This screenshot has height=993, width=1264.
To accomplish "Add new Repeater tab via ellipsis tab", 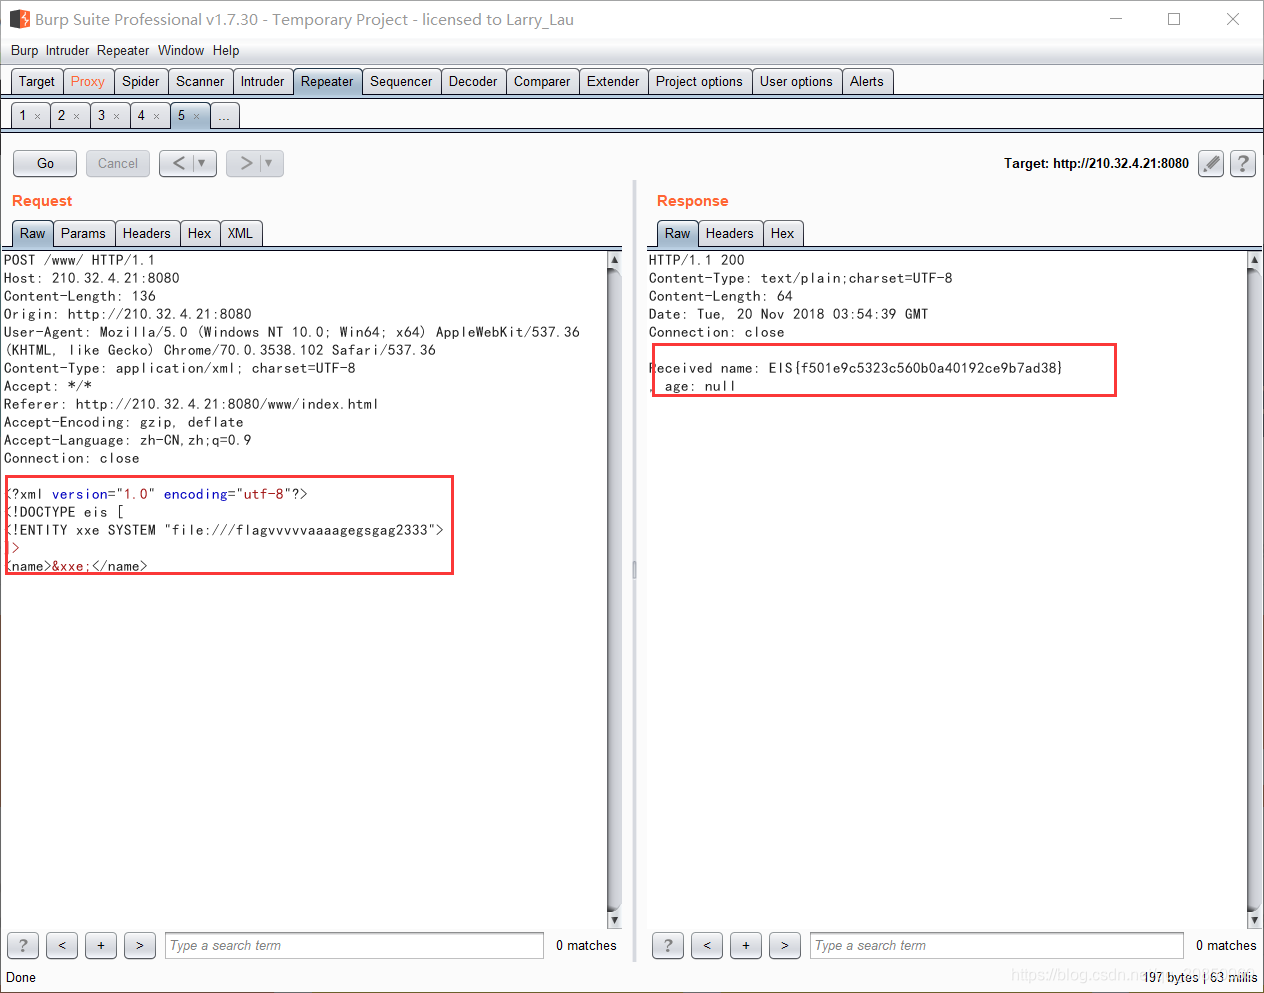I will [x=224, y=116].
